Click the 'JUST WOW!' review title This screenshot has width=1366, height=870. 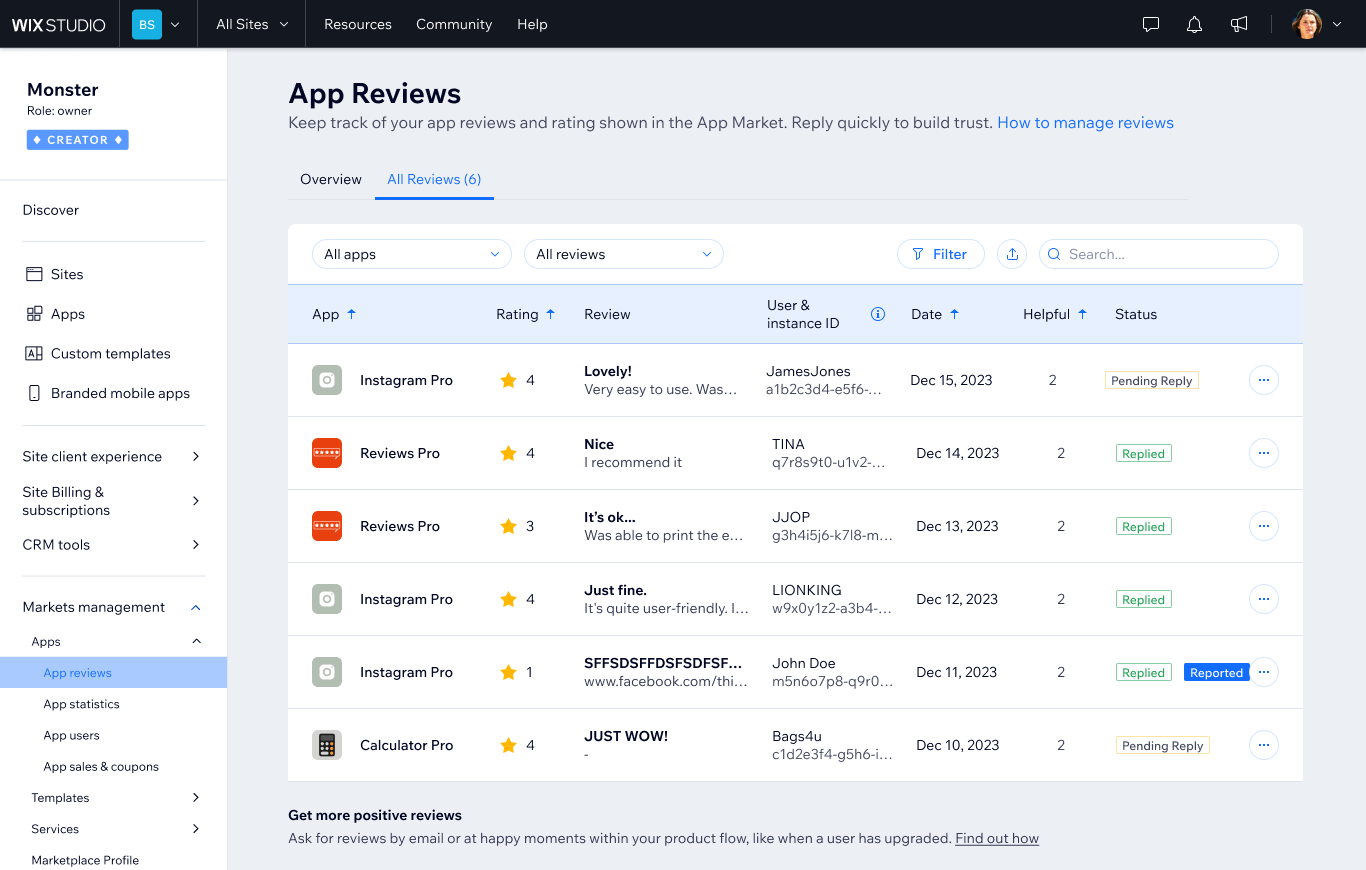pyautogui.click(x=626, y=736)
